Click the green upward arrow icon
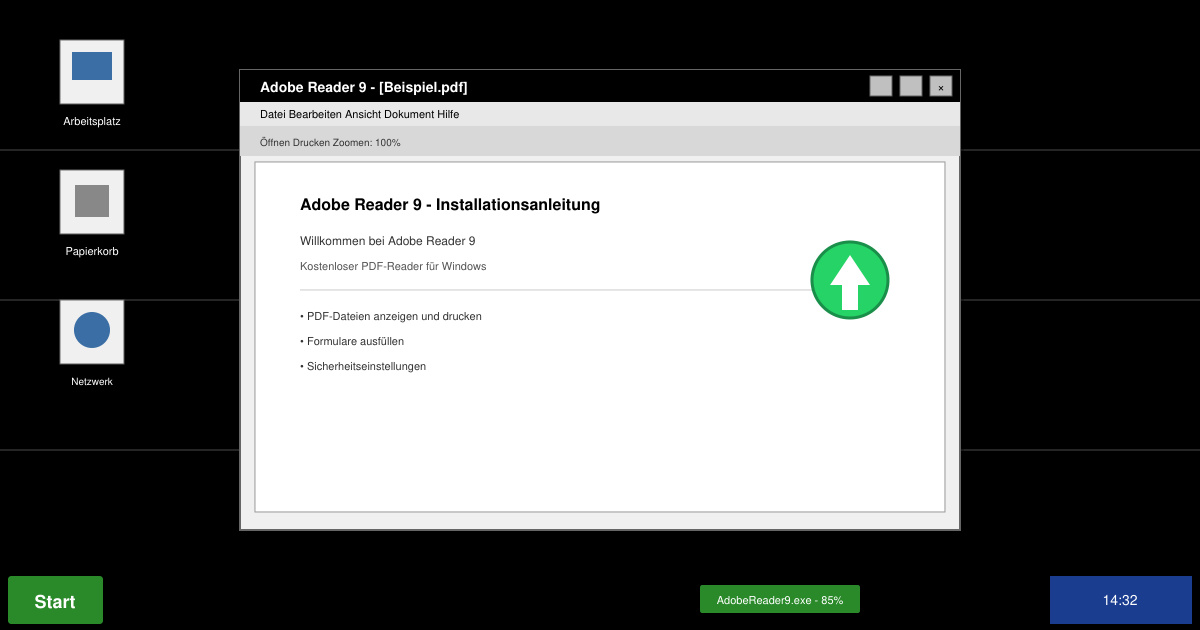The width and height of the screenshot is (1200, 630). click(x=850, y=280)
